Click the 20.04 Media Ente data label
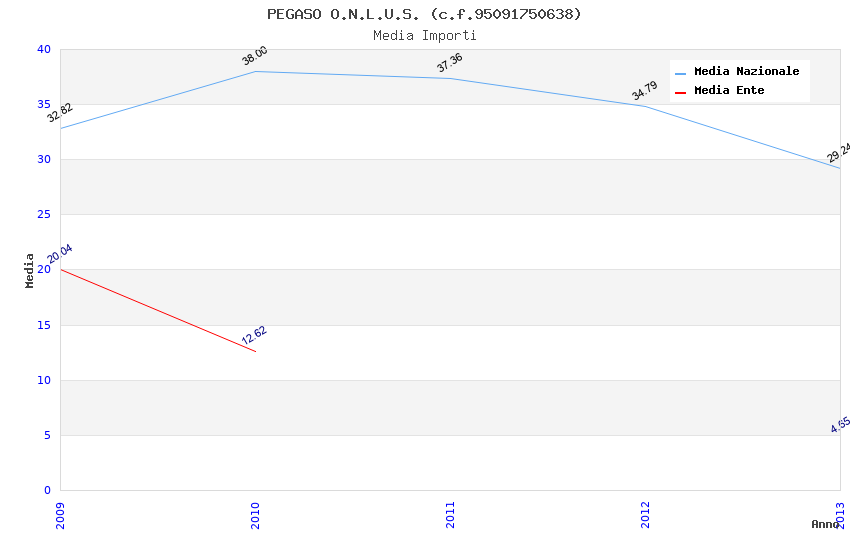Viewport: 850px width, 550px height. (x=60, y=254)
